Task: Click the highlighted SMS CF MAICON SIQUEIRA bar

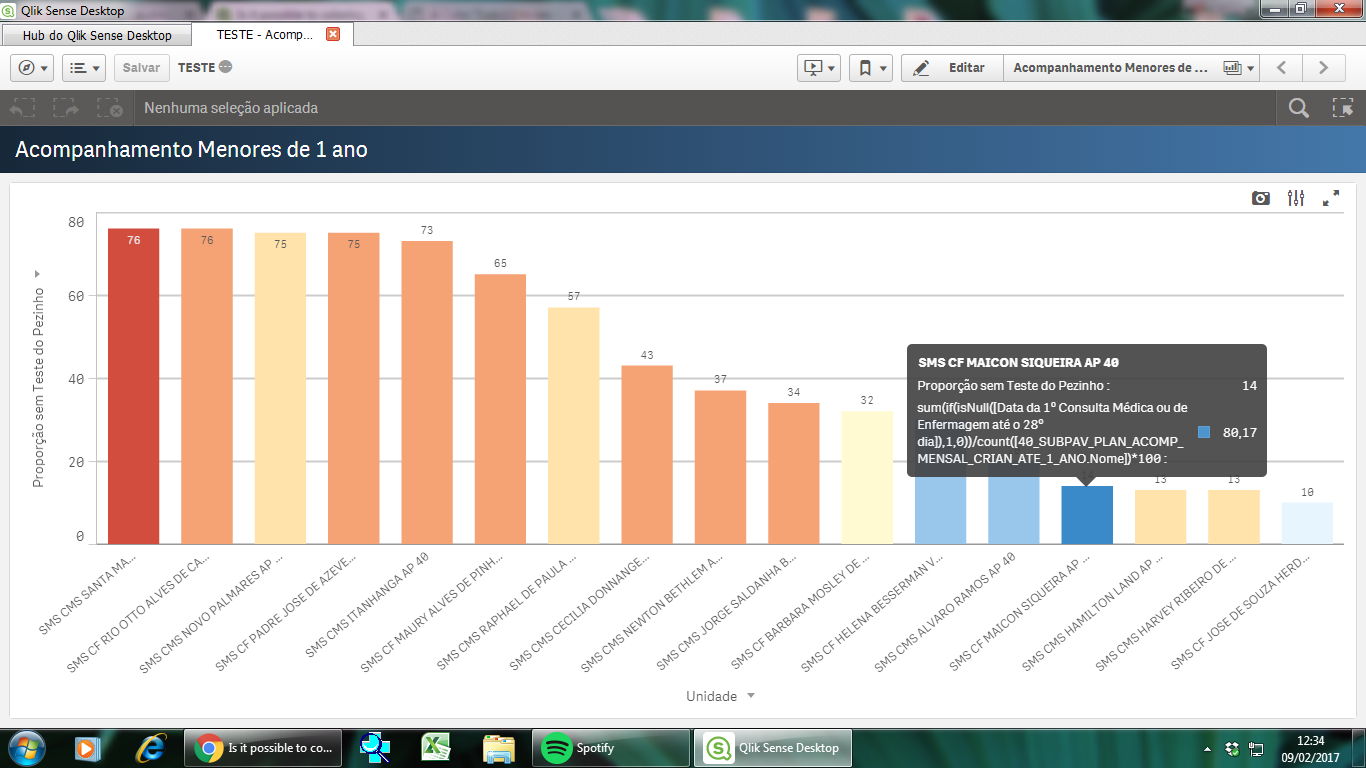Action: tap(1087, 515)
